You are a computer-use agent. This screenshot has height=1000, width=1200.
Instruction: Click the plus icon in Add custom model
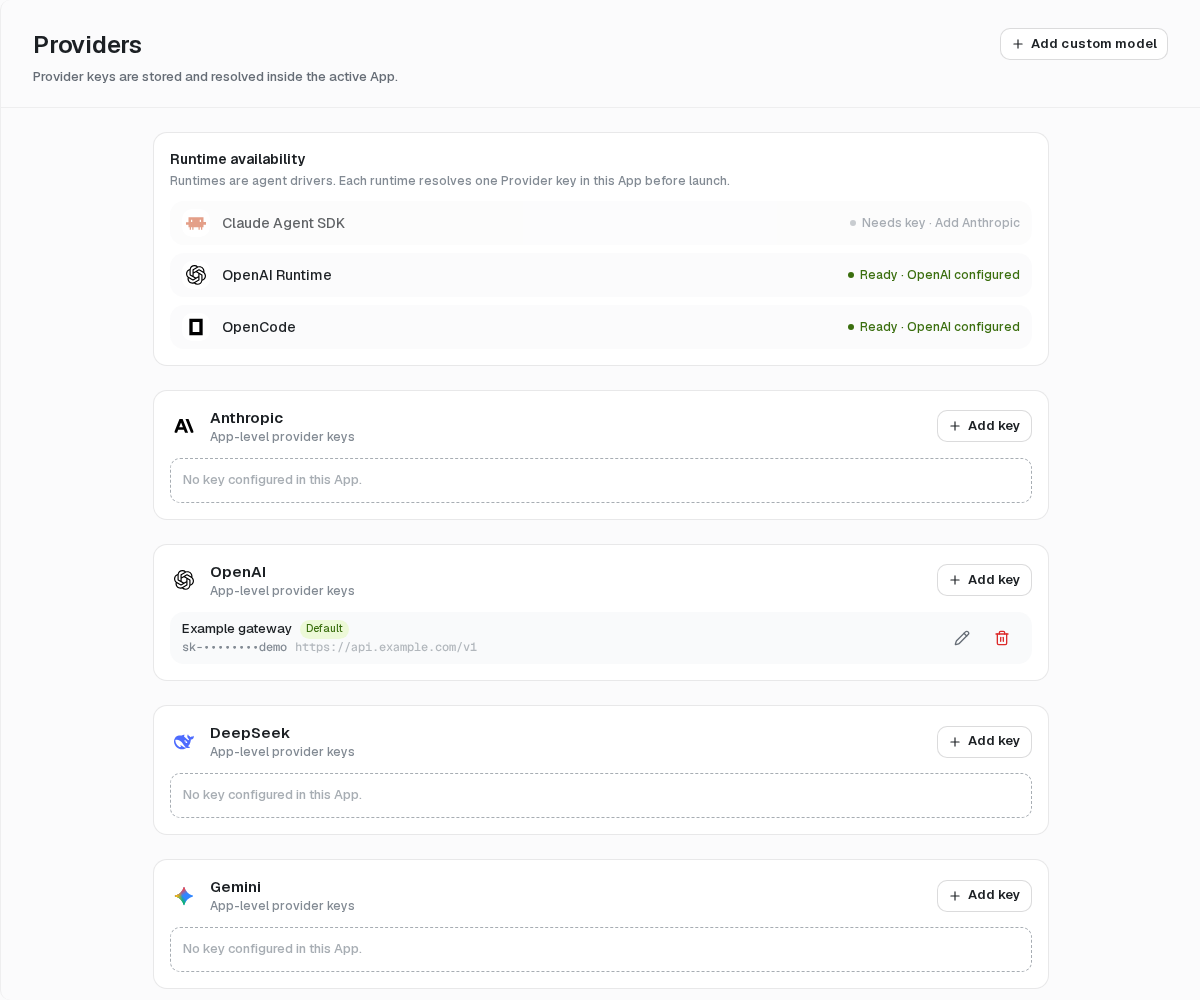(1018, 44)
